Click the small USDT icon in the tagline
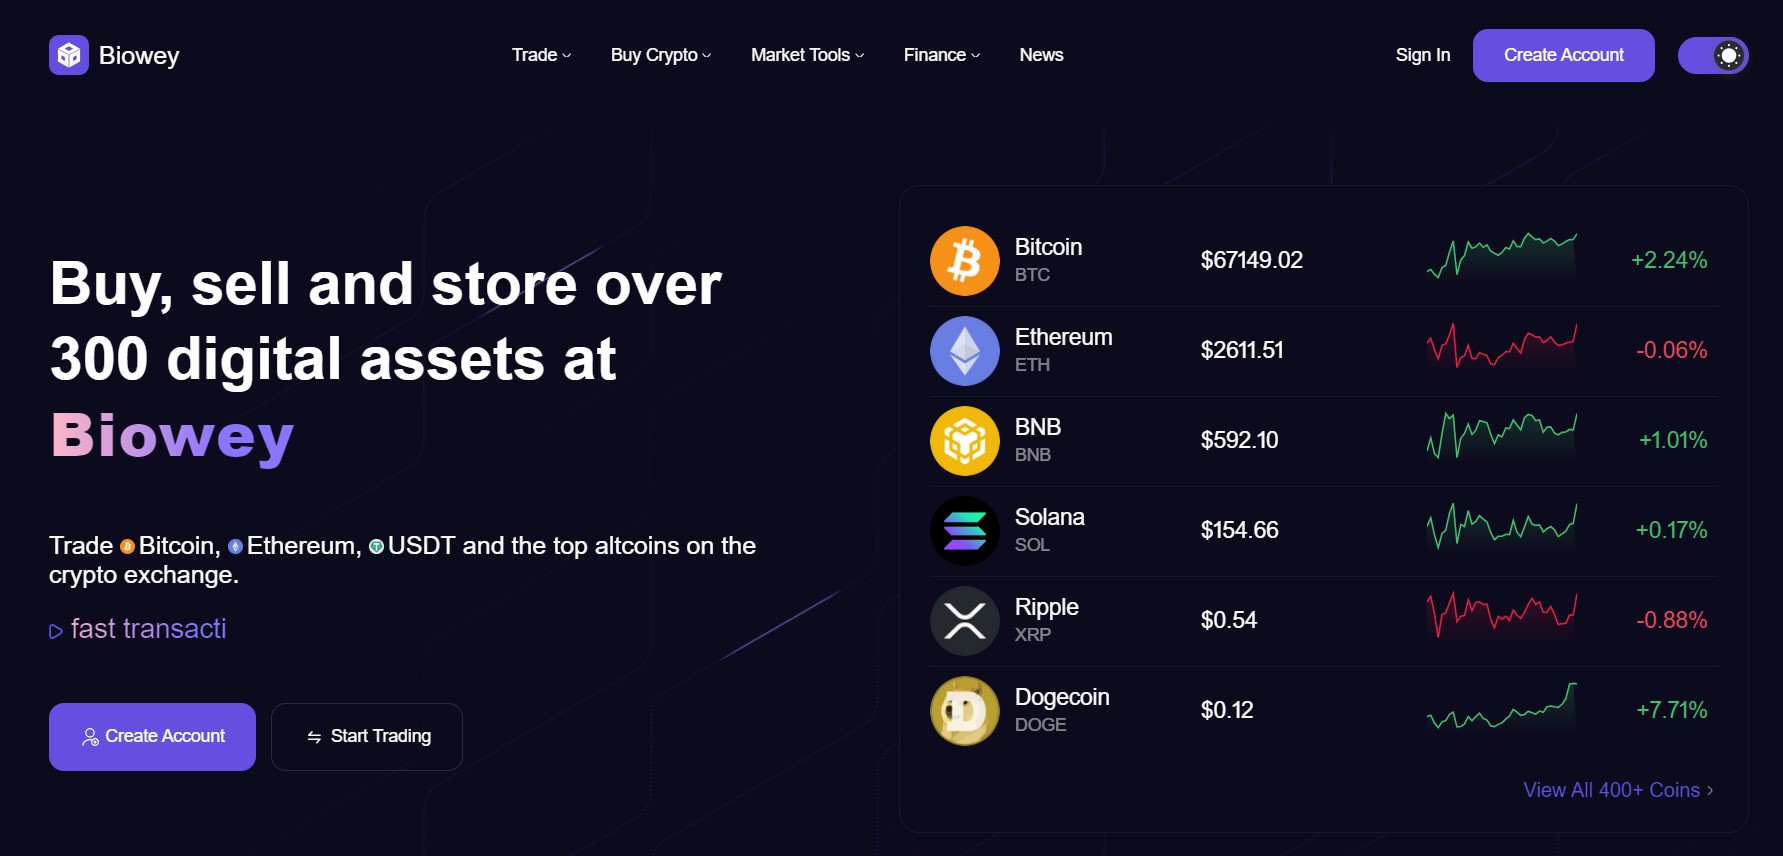This screenshot has height=856, width=1783. click(x=376, y=546)
